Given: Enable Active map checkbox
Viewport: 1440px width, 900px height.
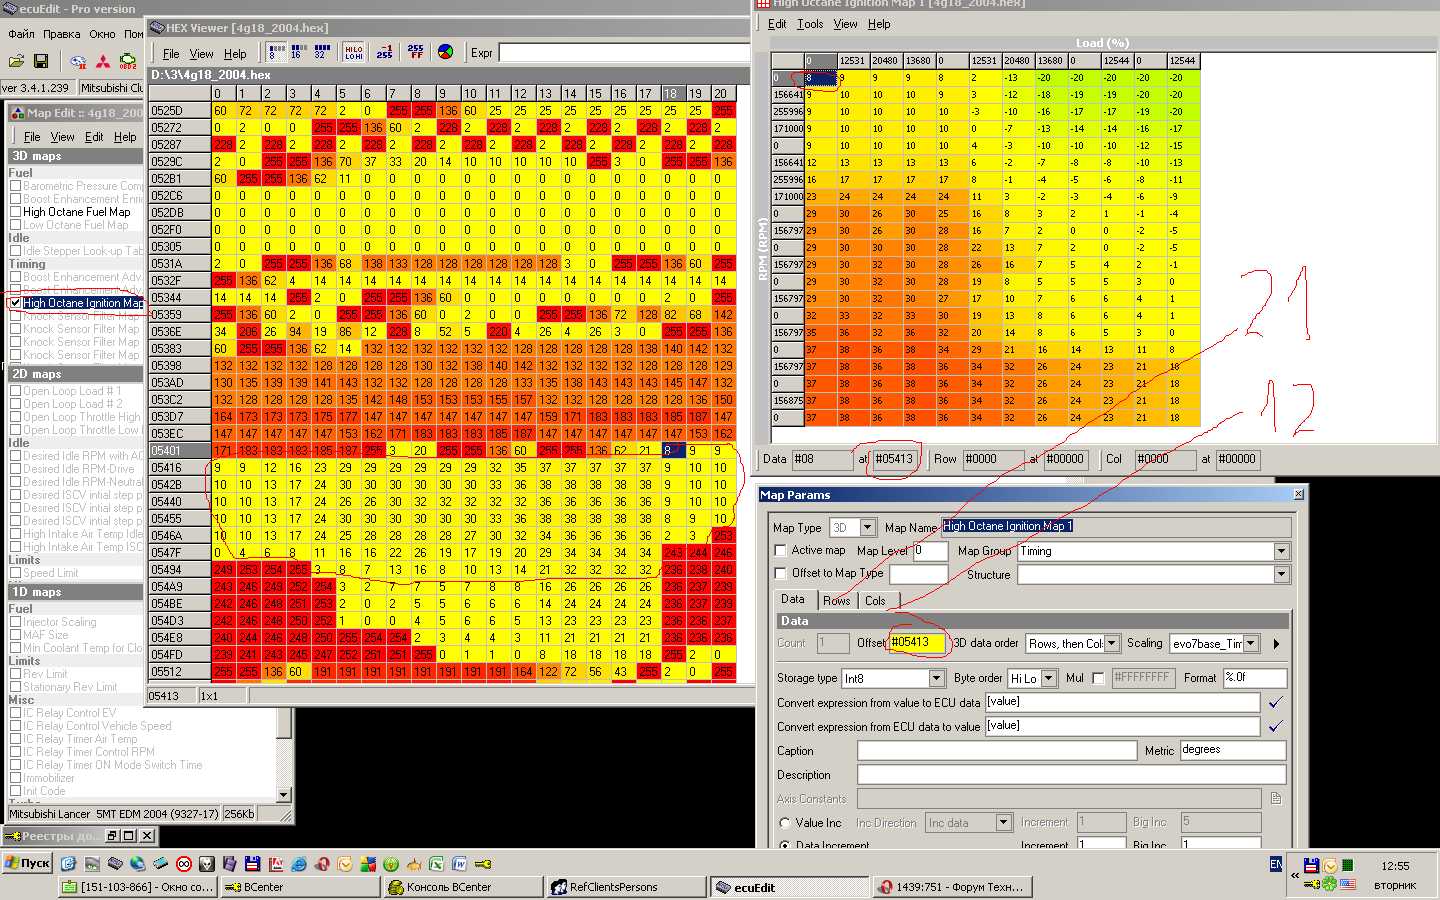Looking at the screenshot, I should click(781, 550).
